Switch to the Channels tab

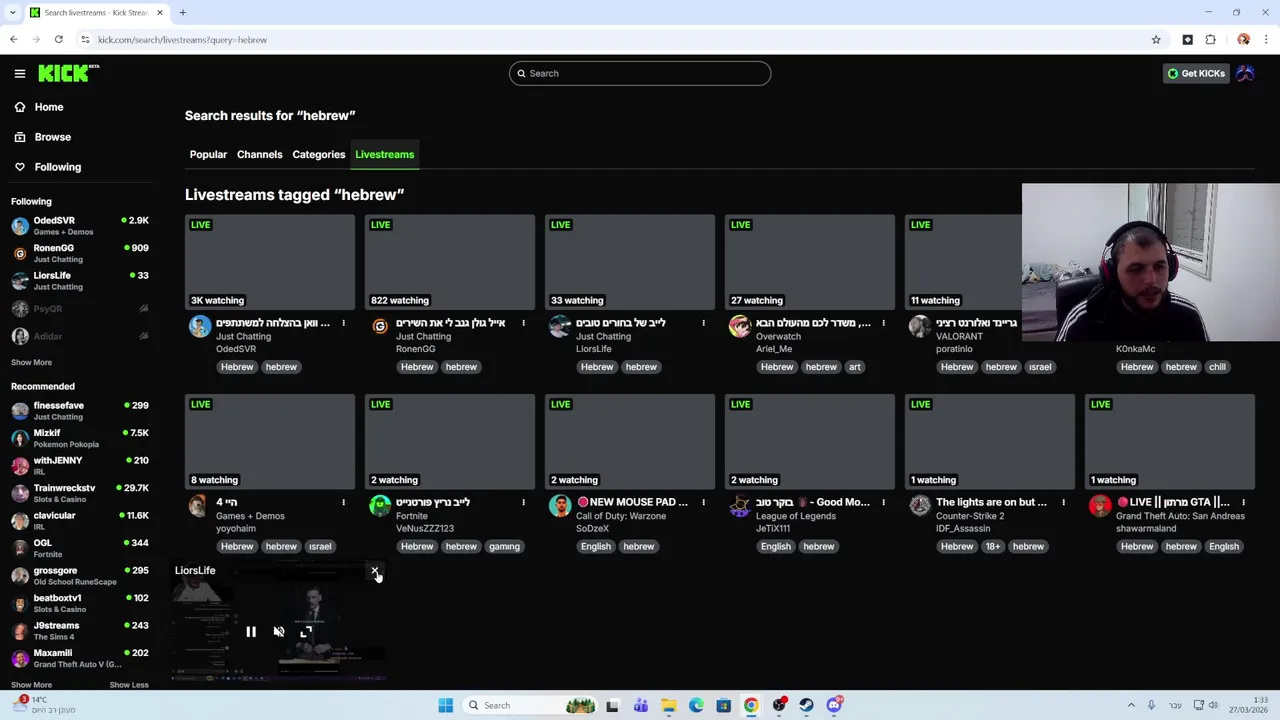point(259,154)
